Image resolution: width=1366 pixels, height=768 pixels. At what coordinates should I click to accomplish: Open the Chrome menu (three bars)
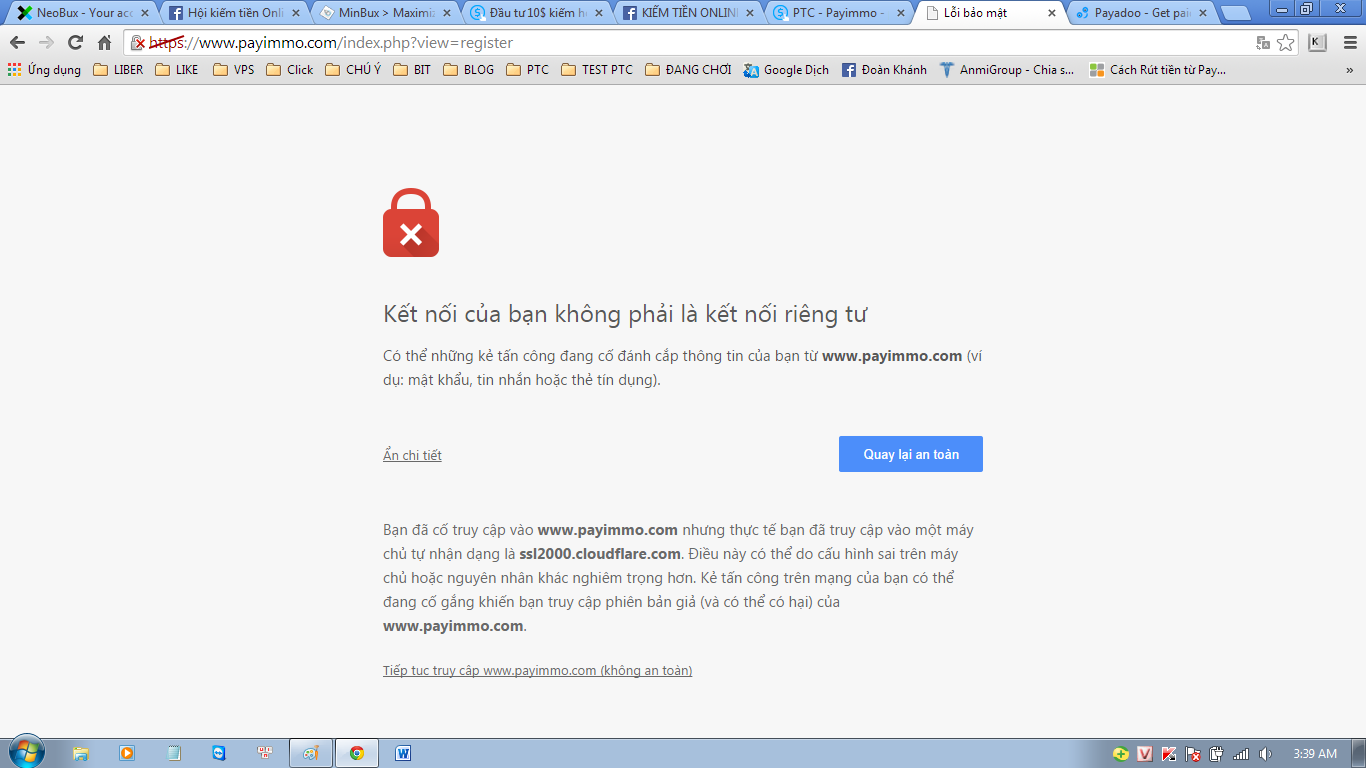click(x=1349, y=43)
